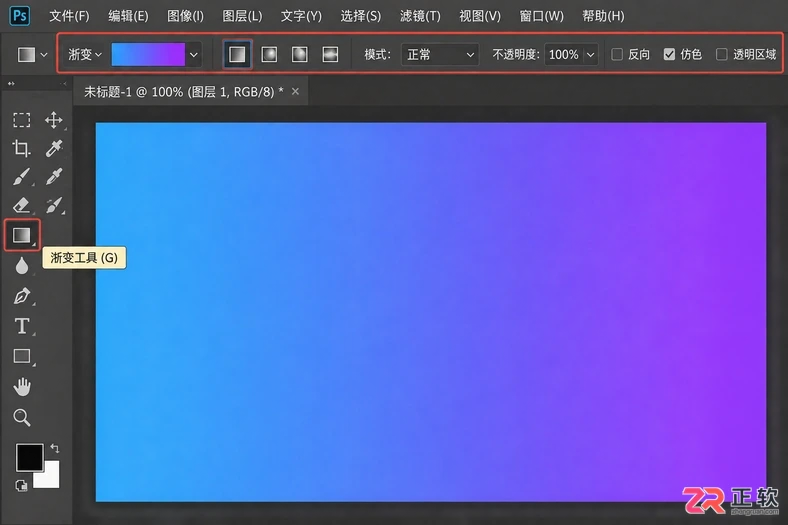788x525 pixels.
Task: Reset default foreground and background colors
Action: 21,486
